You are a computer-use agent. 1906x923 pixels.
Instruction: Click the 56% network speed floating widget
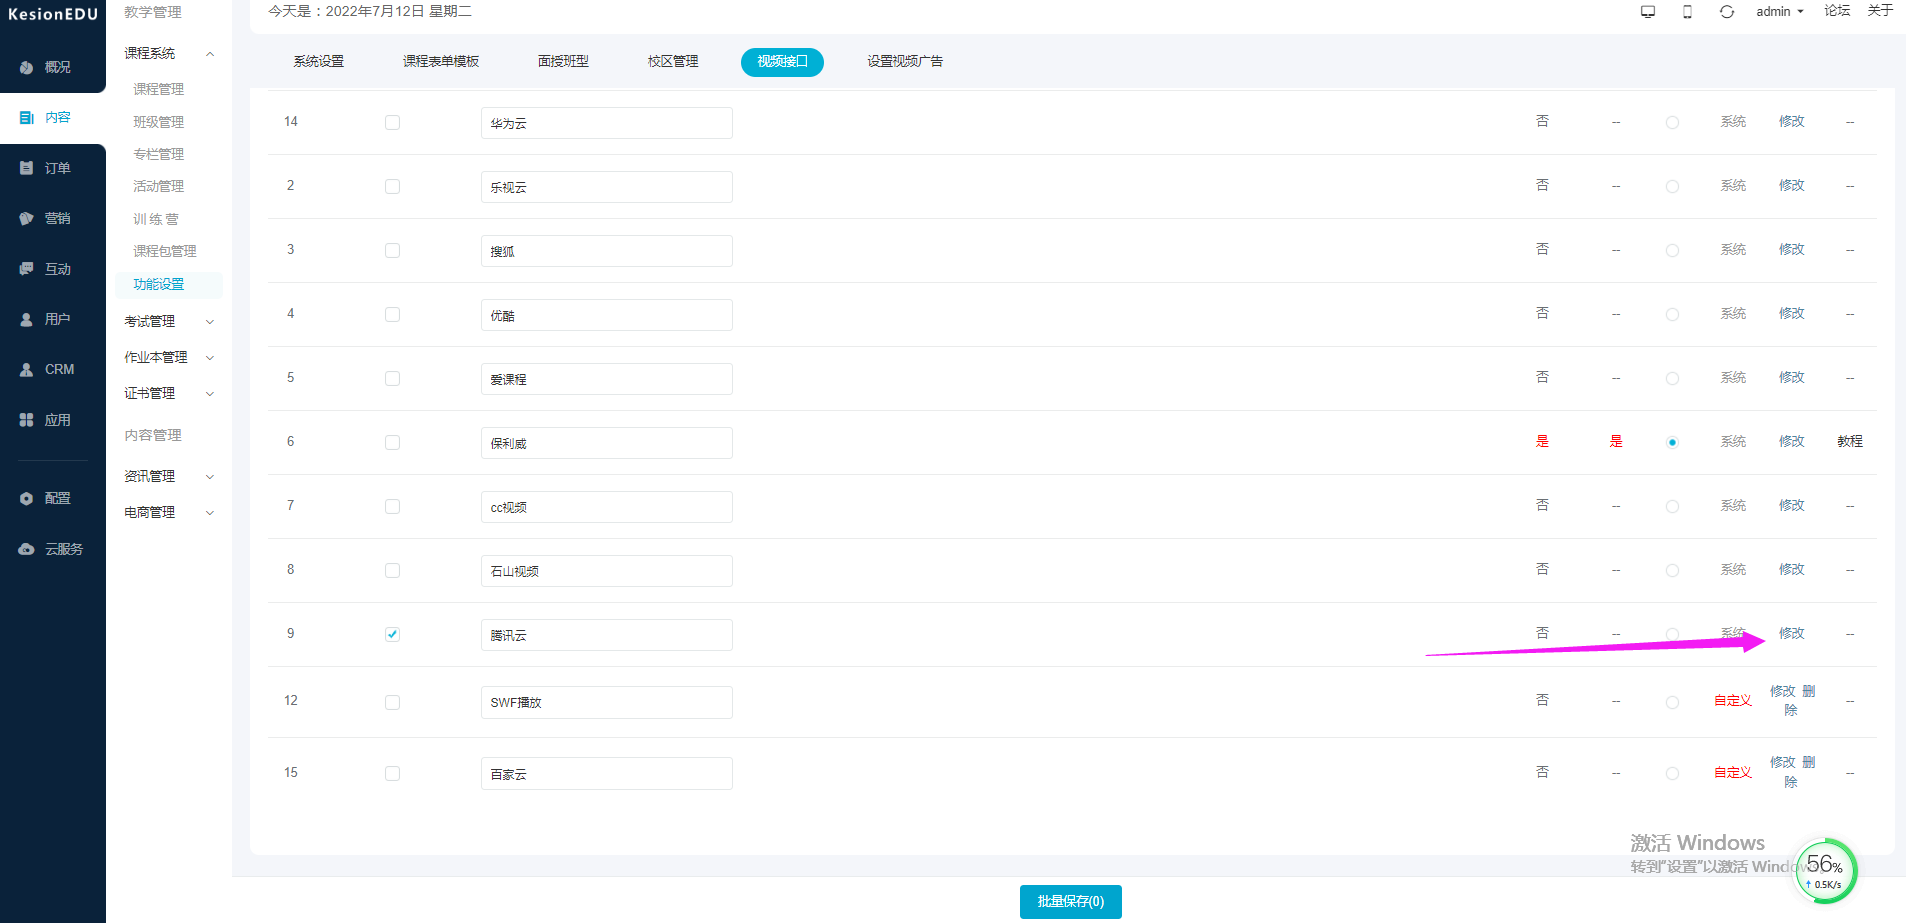click(x=1825, y=870)
